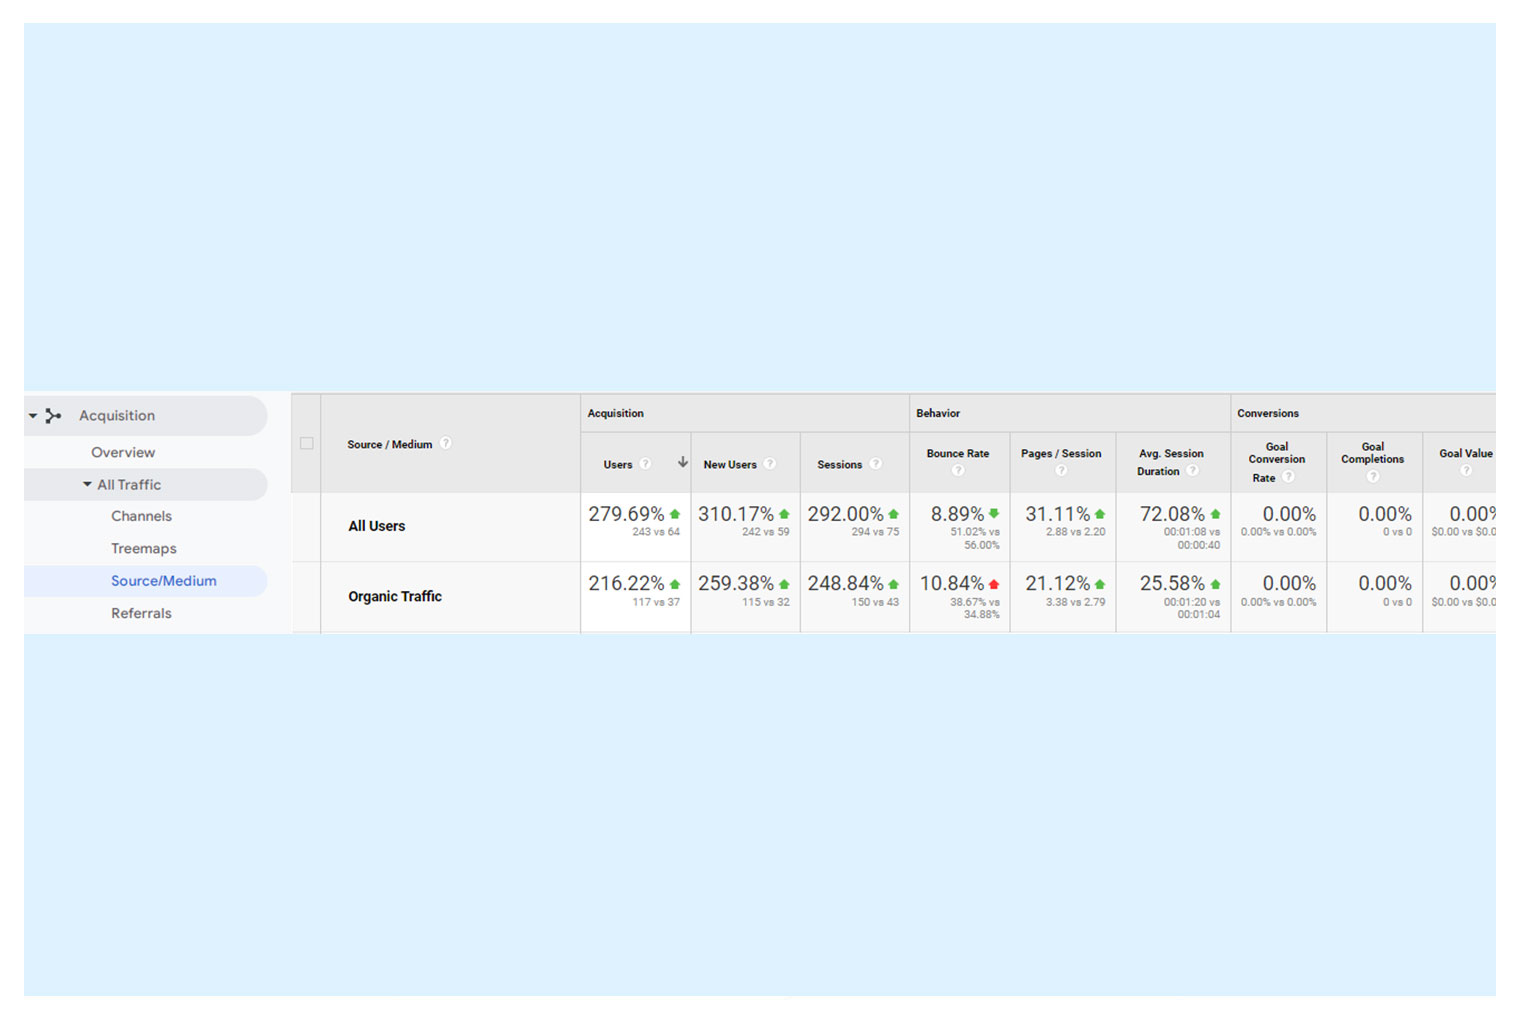Click the '294 vs 75' comparison text
Image resolution: width=1536 pixels, height=1024 pixels.
[875, 532]
